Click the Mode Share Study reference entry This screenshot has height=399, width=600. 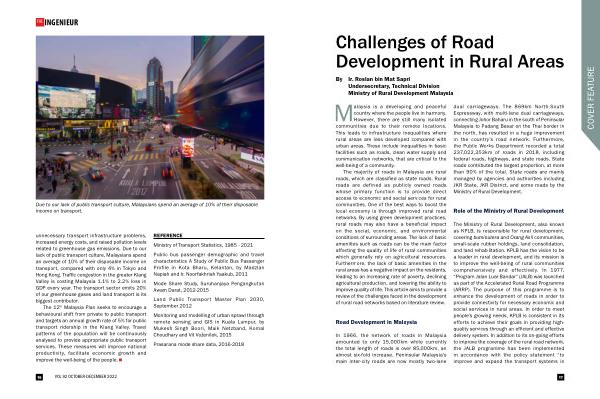209,287
